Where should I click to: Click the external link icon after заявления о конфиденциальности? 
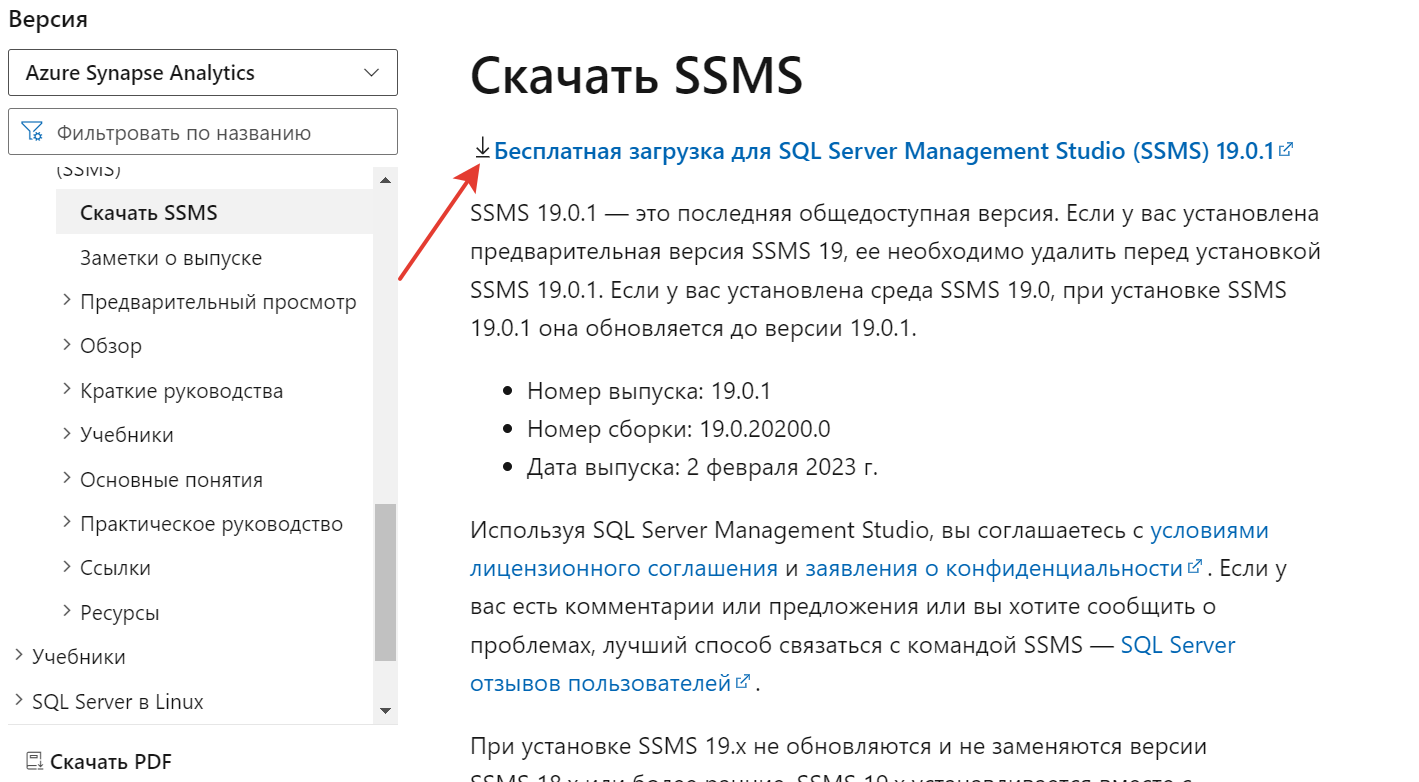1196,565
